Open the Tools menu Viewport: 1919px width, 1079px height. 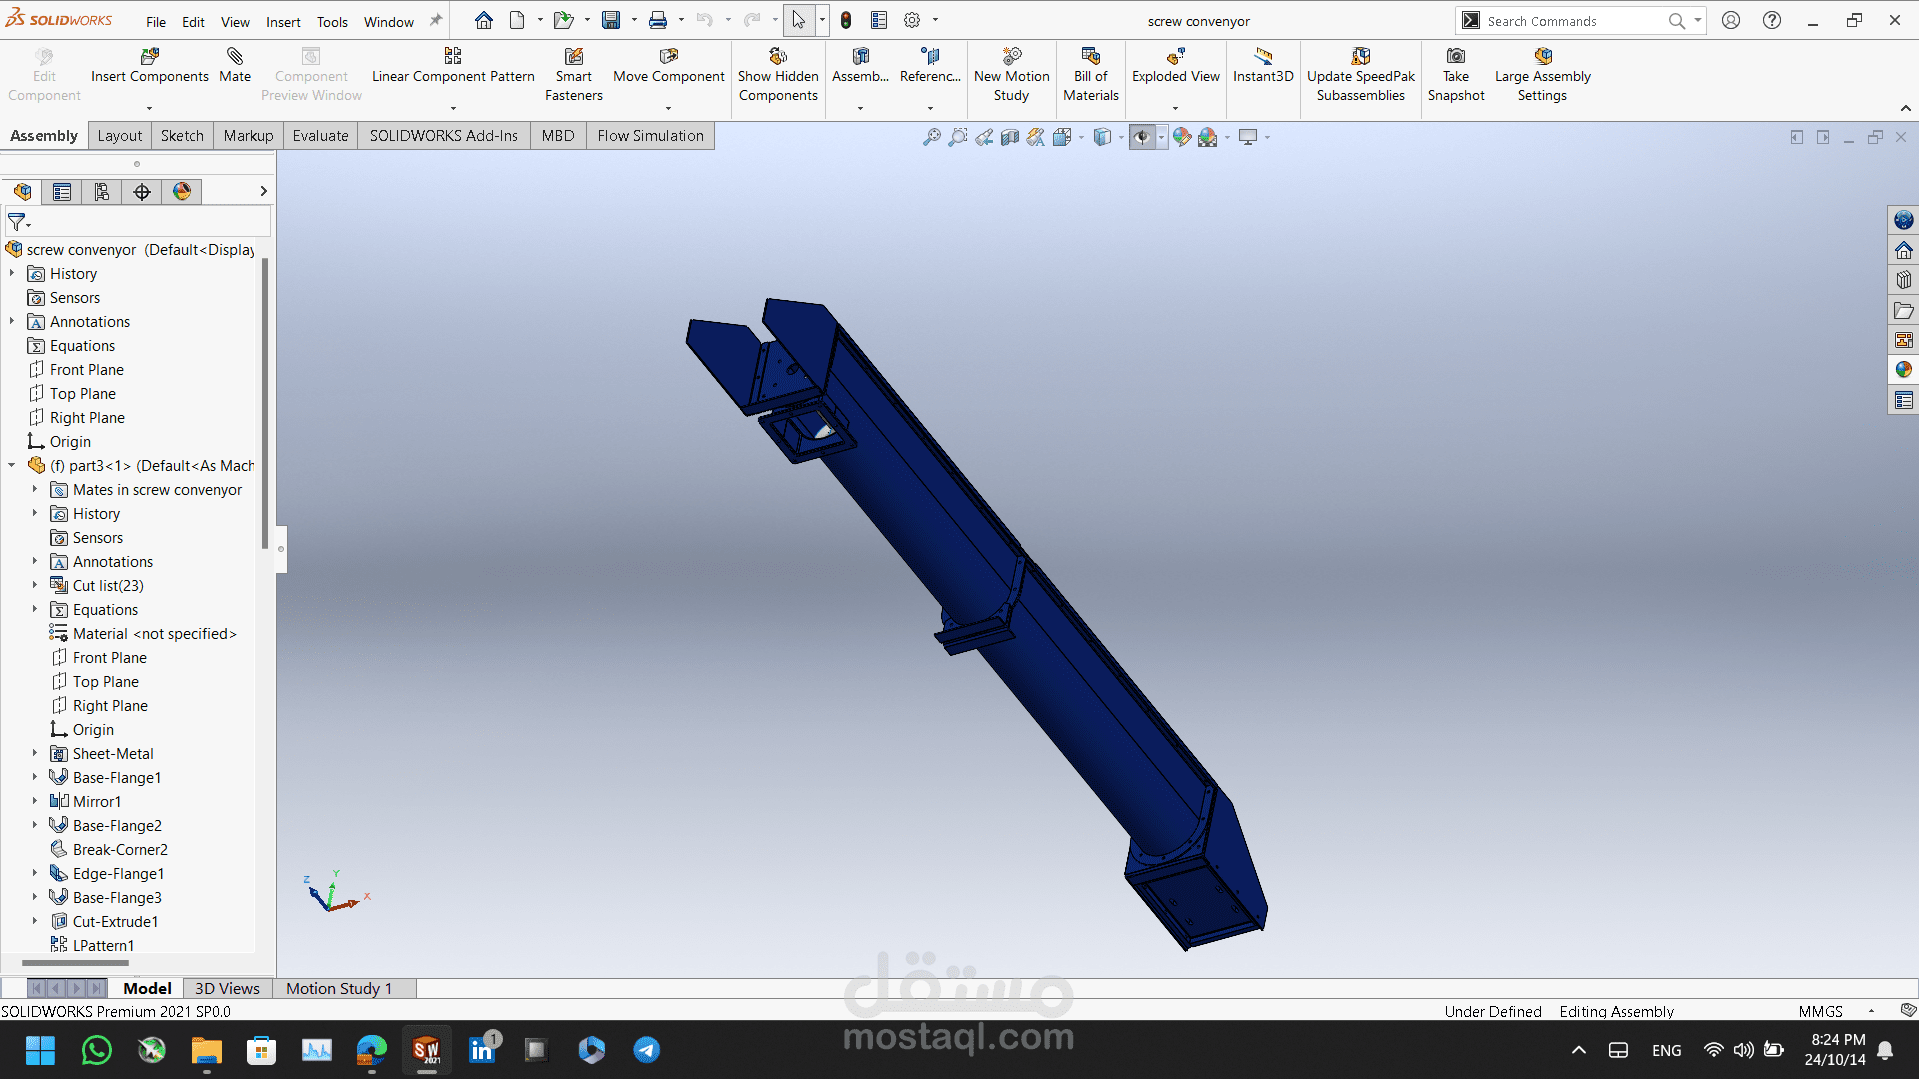pyautogui.click(x=332, y=22)
